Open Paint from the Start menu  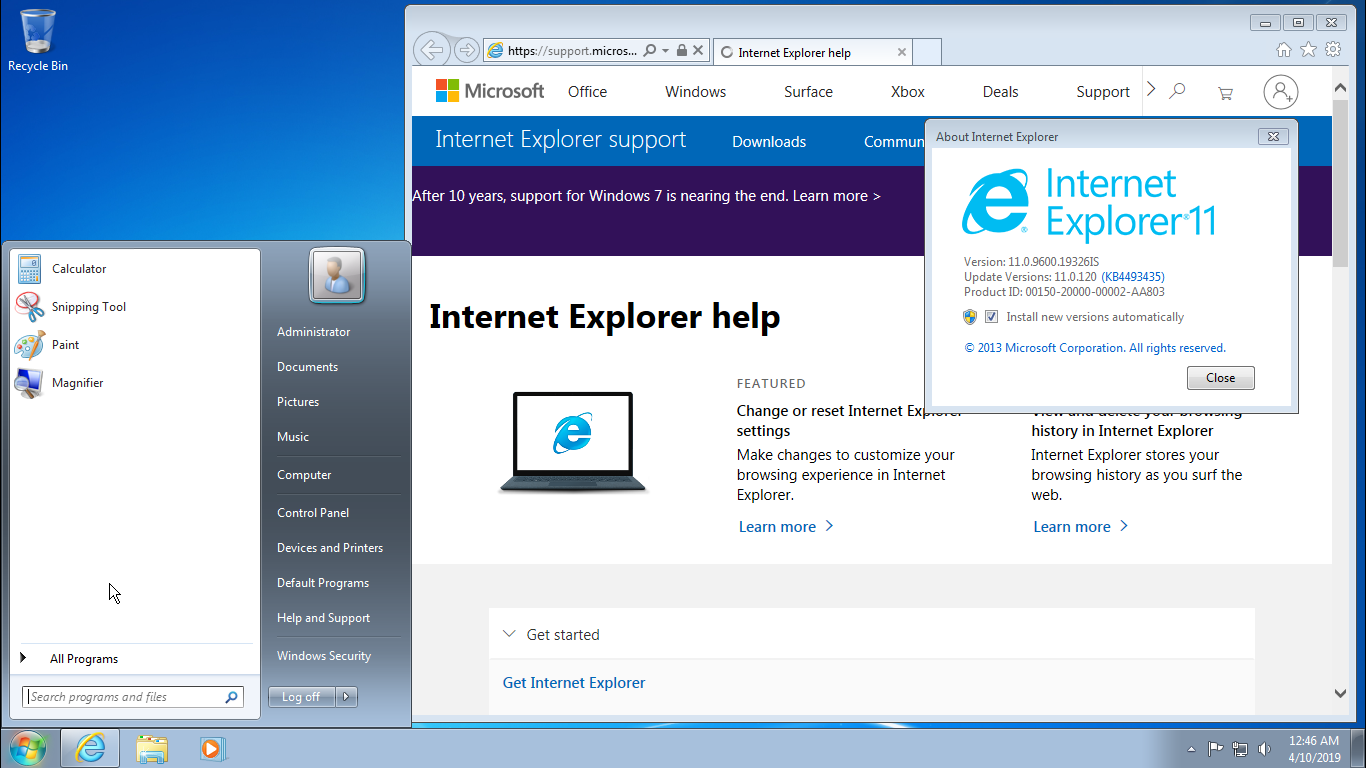(66, 345)
